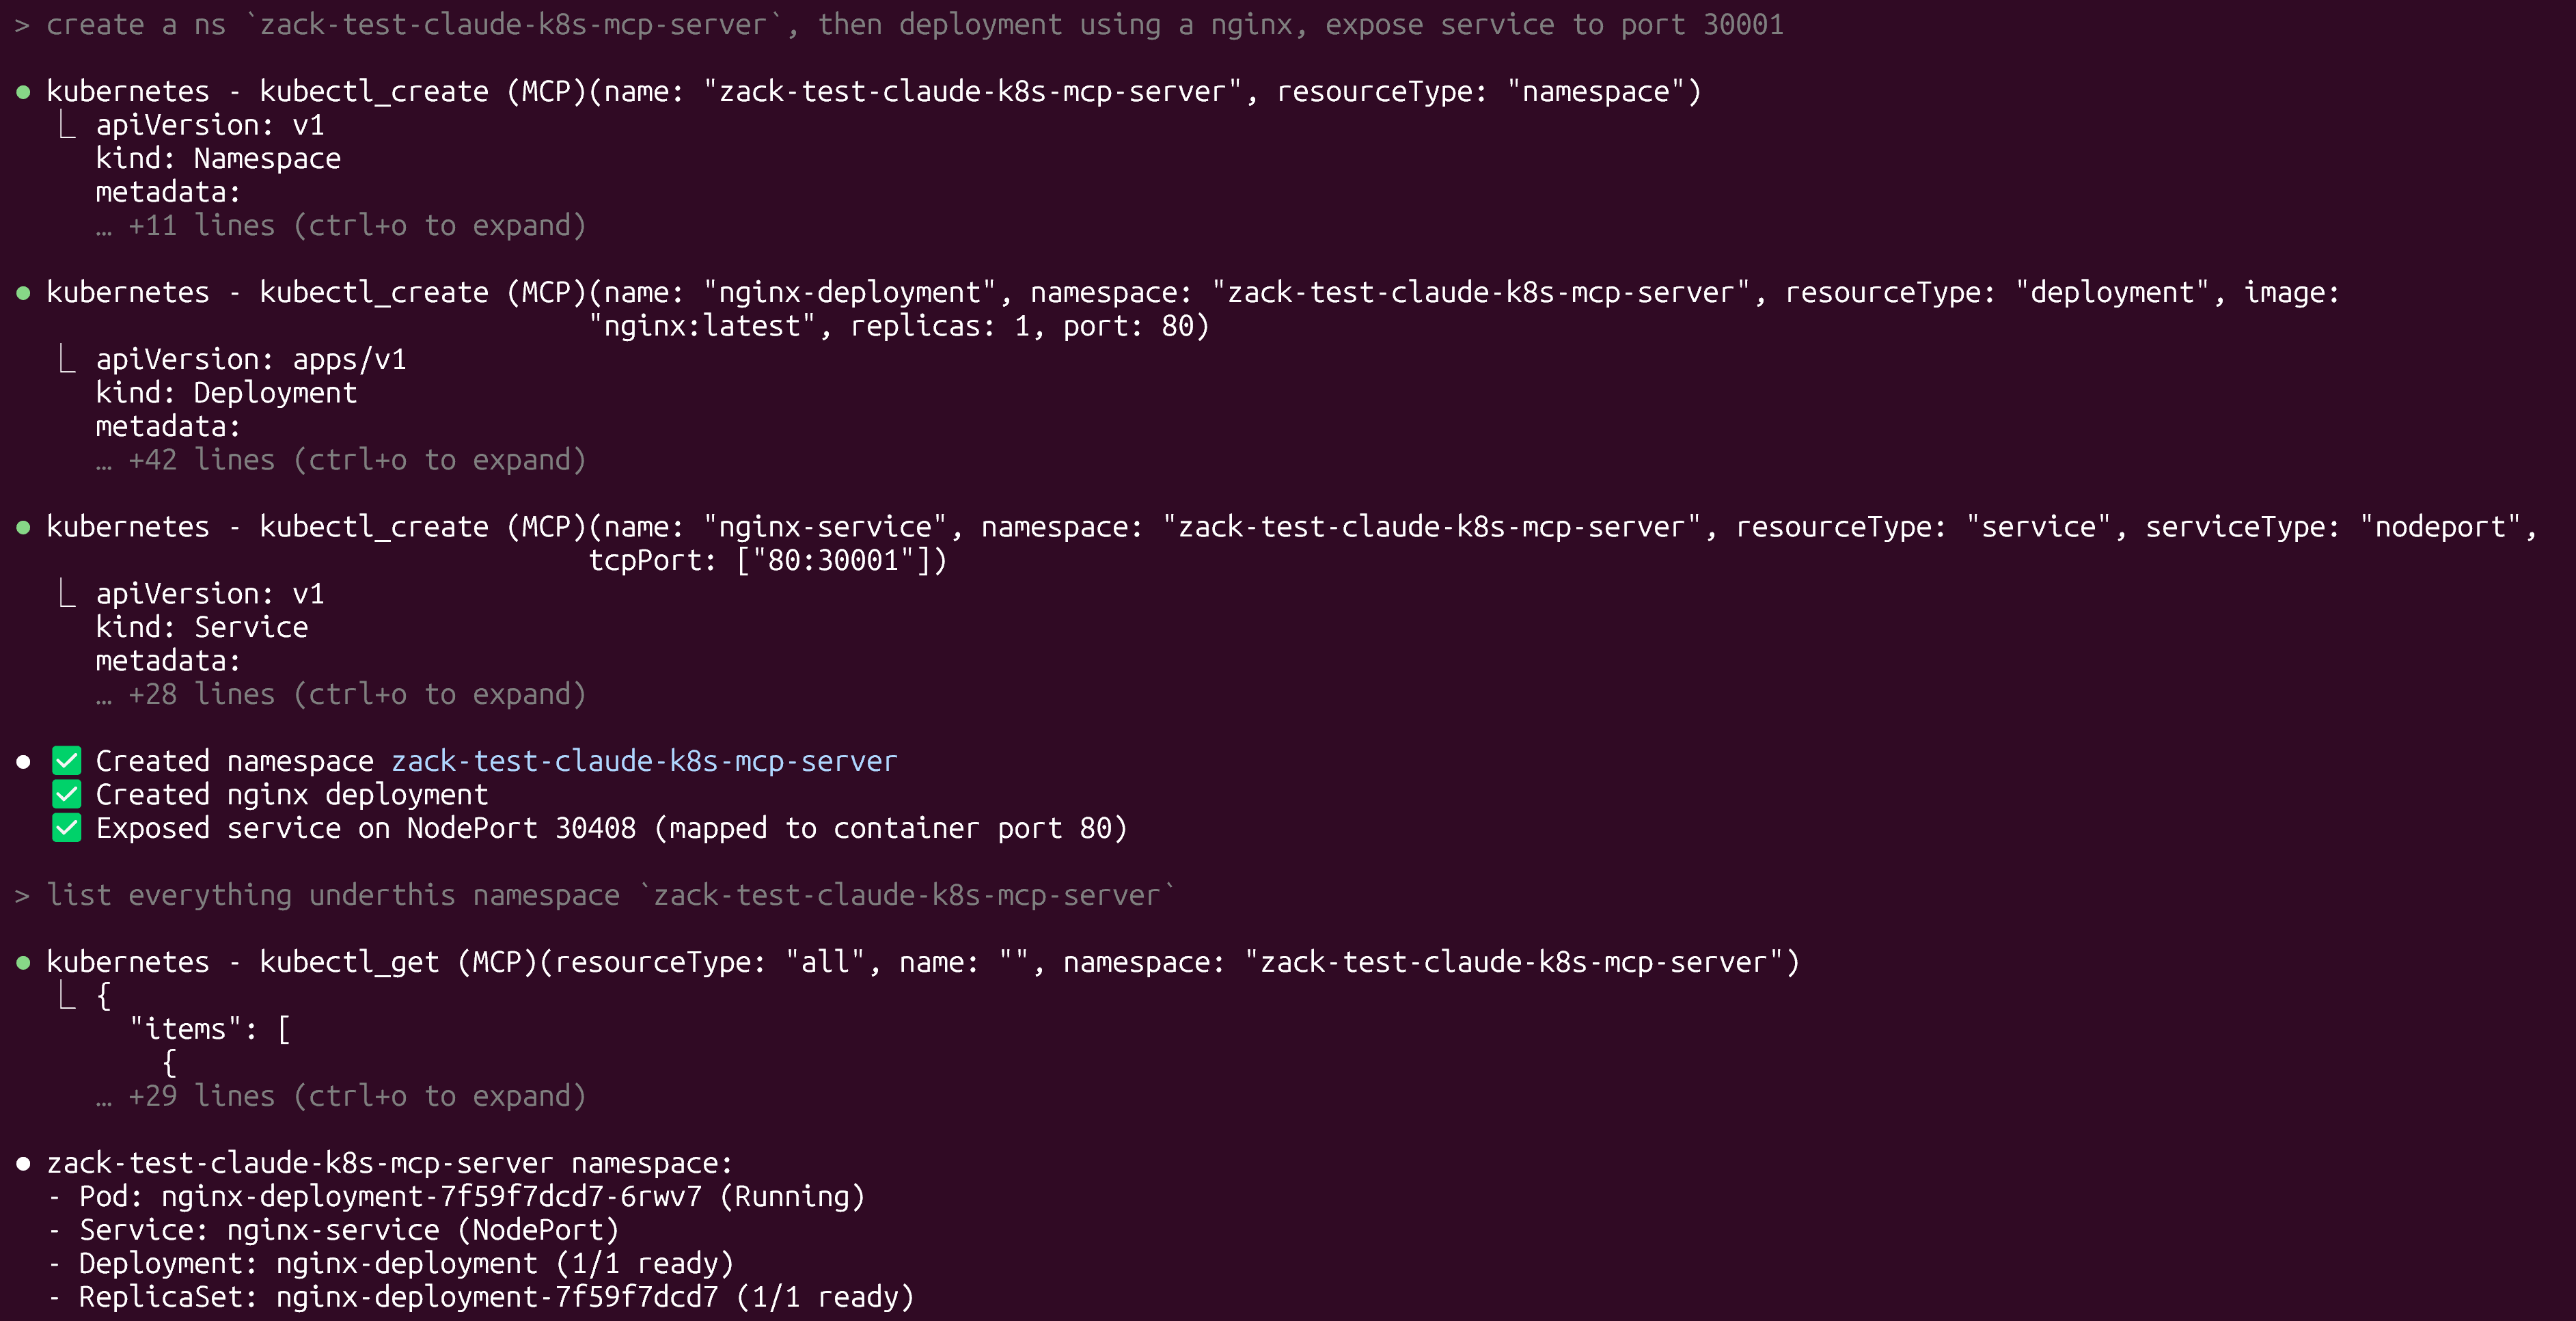This screenshot has height=1321, width=2576.
Task: Expand the "+11 lines" collapsed Namespace output
Action: coord(340,226)
